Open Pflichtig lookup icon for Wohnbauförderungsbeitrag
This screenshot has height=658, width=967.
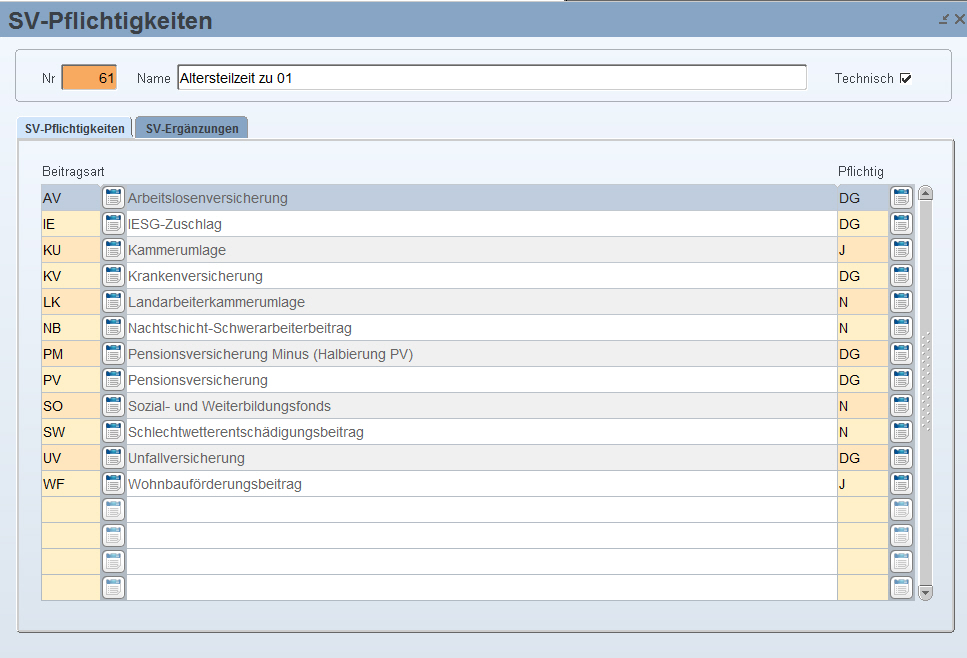901,483
